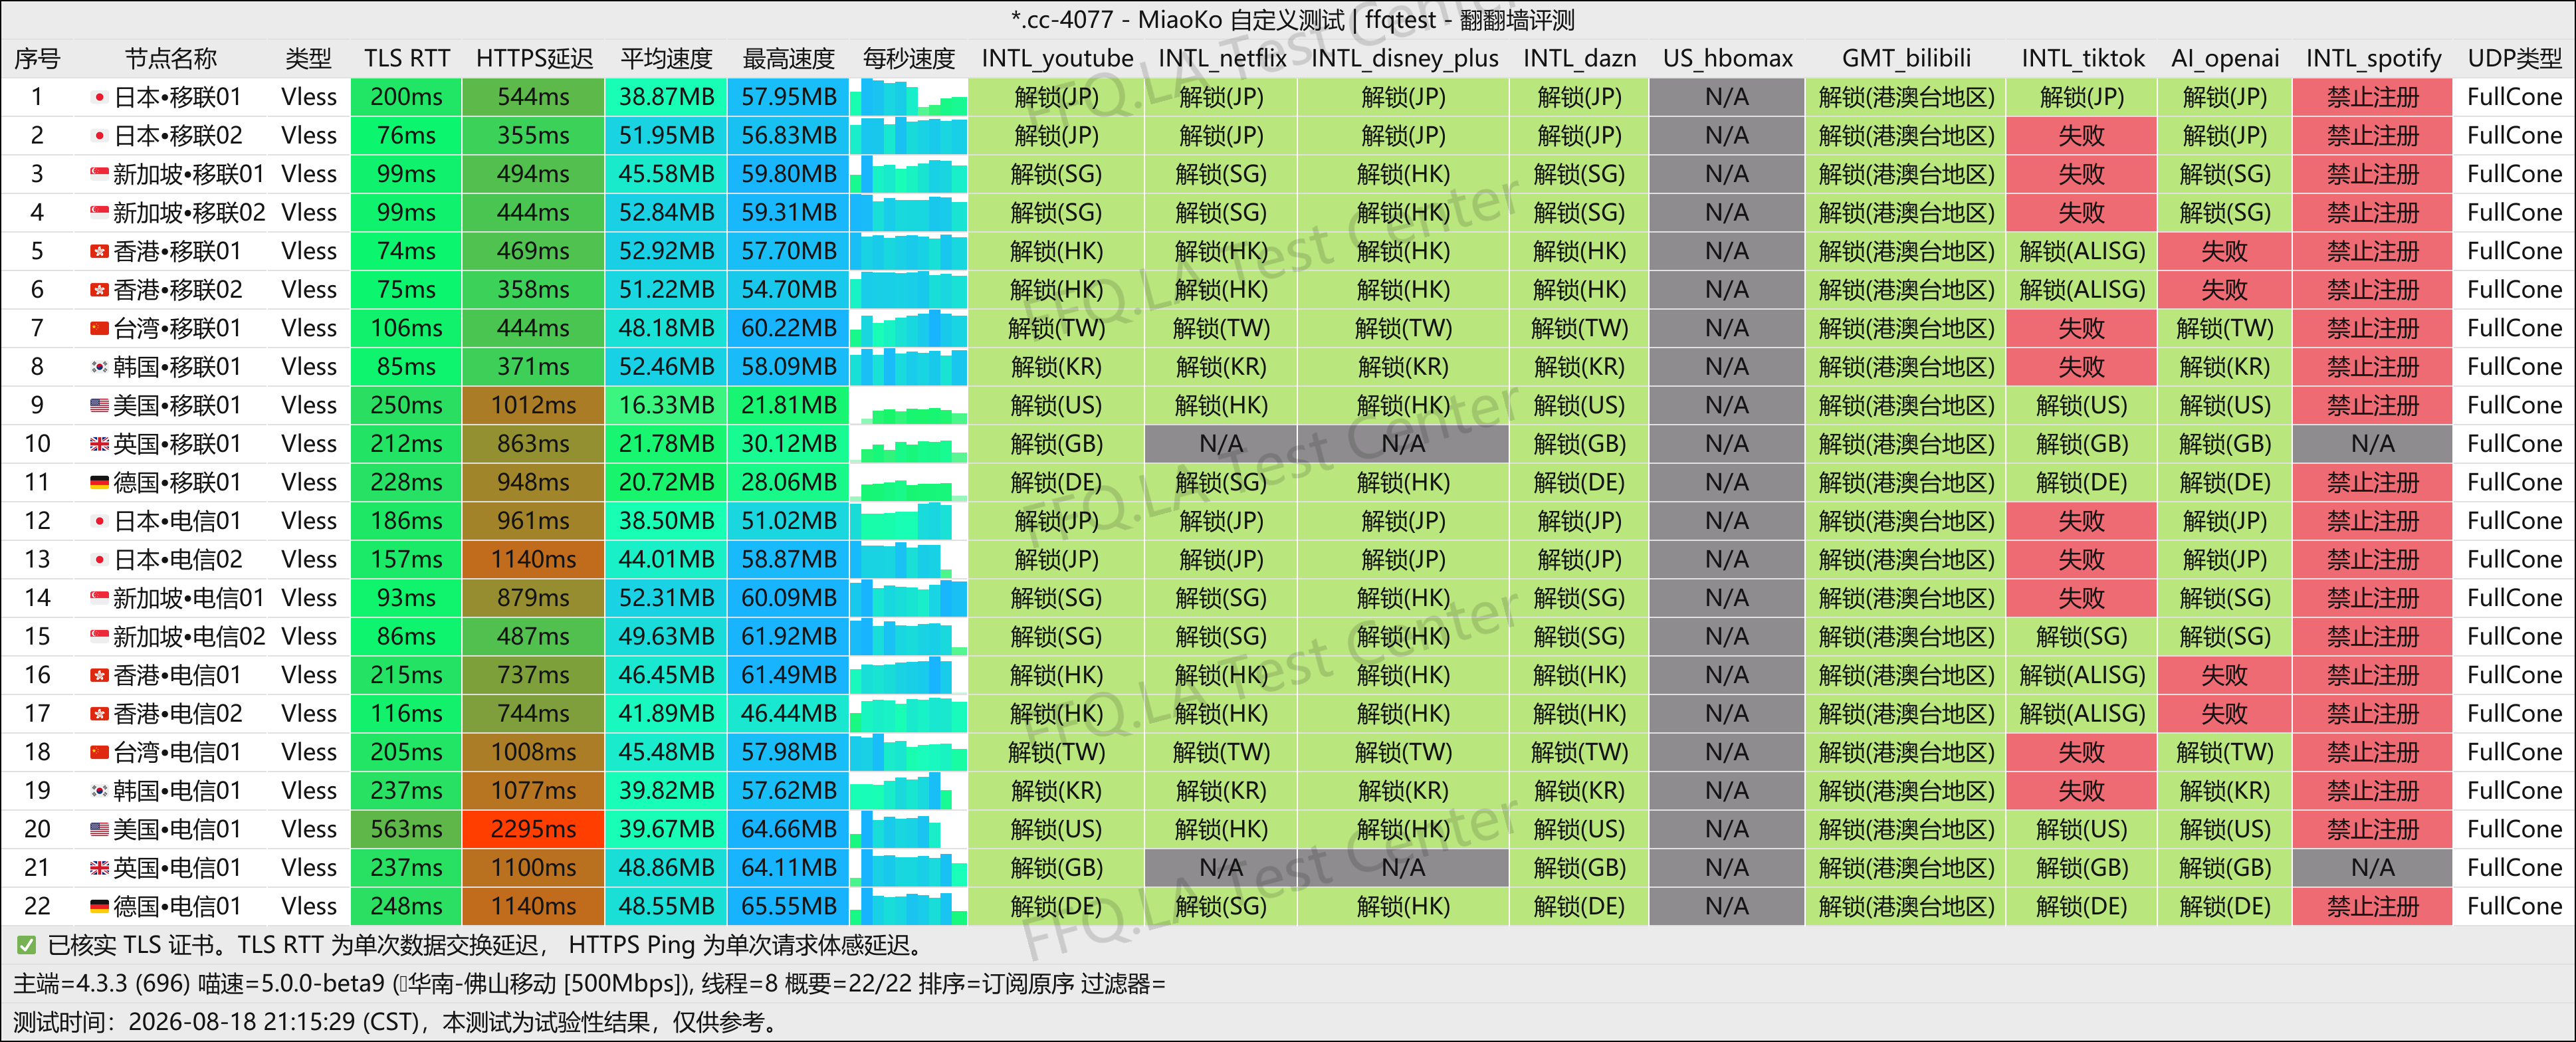
Task: Click the 香港•电信01 node name
Action: click(177, 675)
